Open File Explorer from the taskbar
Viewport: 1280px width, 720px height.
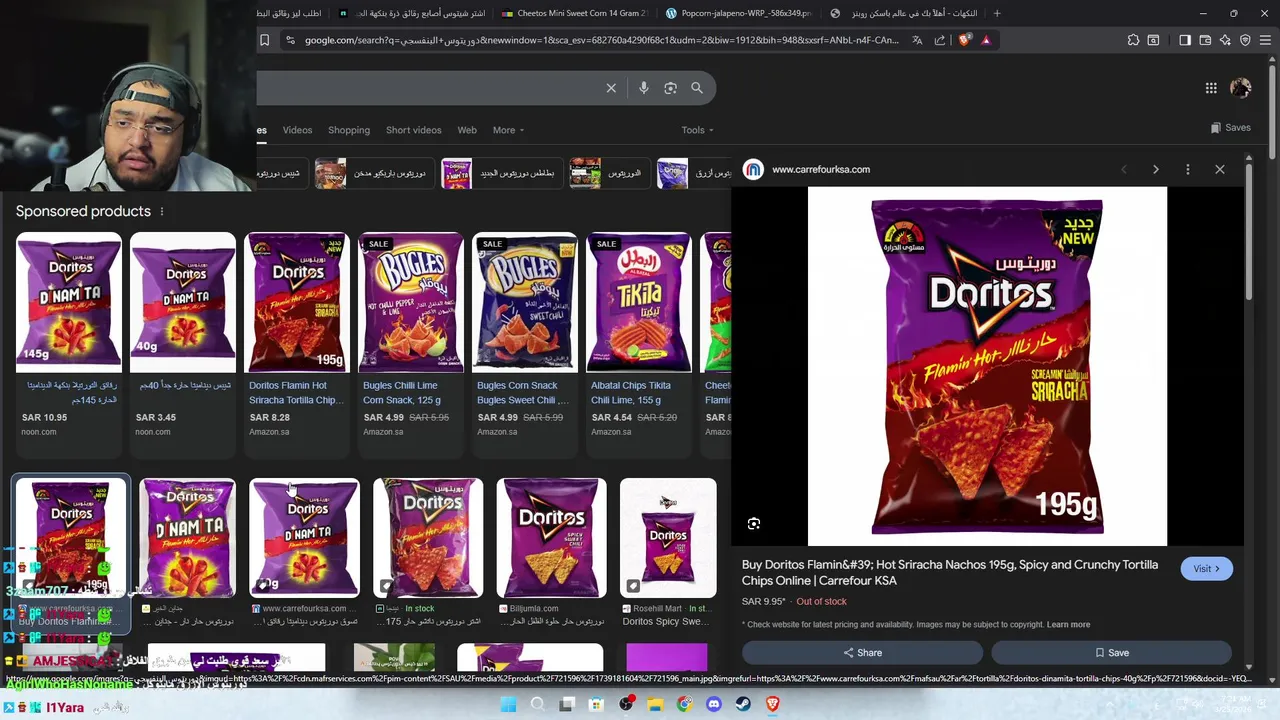click(655, 704)
